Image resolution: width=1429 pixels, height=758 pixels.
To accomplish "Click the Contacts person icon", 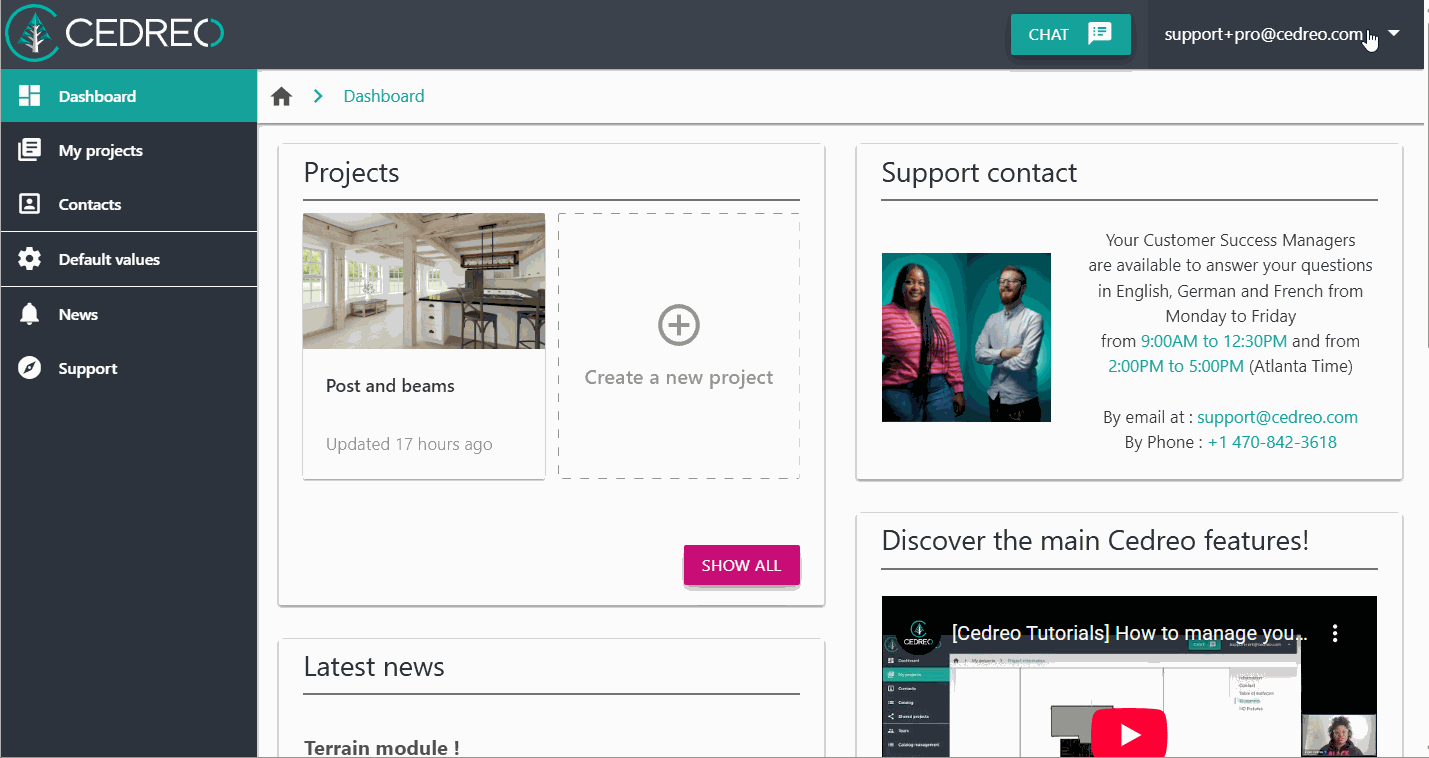I will [x=30, y=204].
